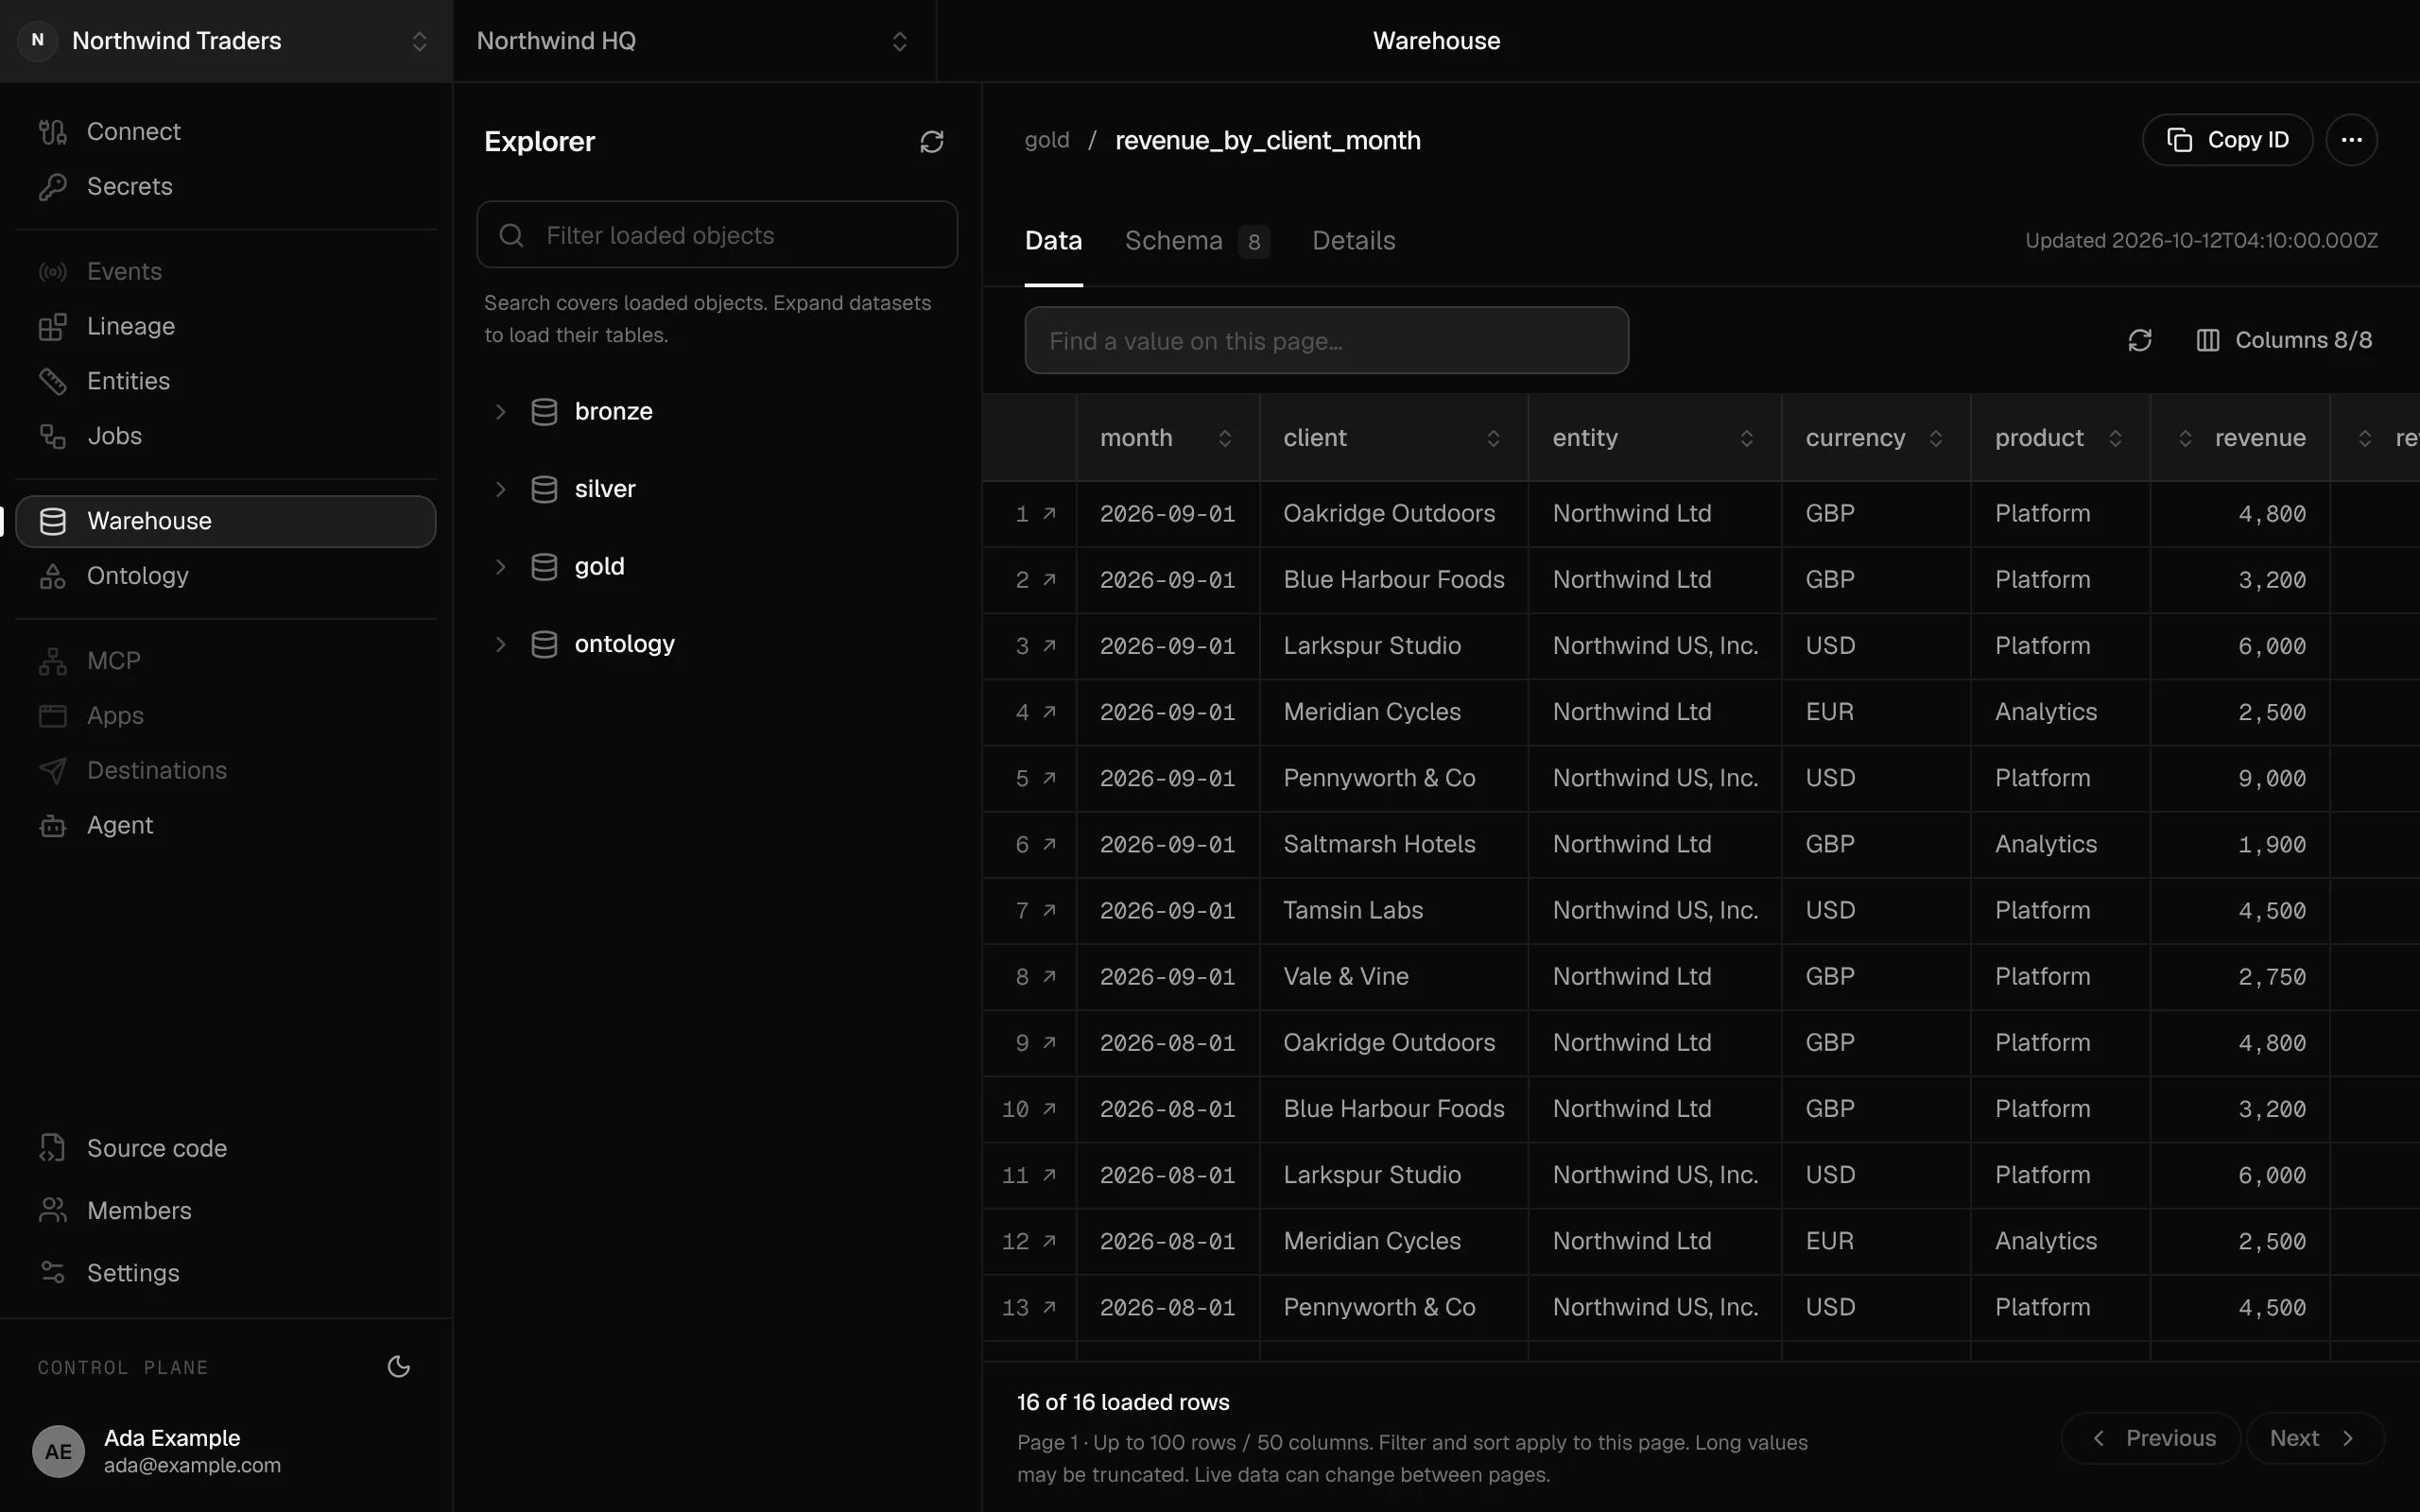
Task: Click the 9,000 revenue value
Action: pos(2271,779)
